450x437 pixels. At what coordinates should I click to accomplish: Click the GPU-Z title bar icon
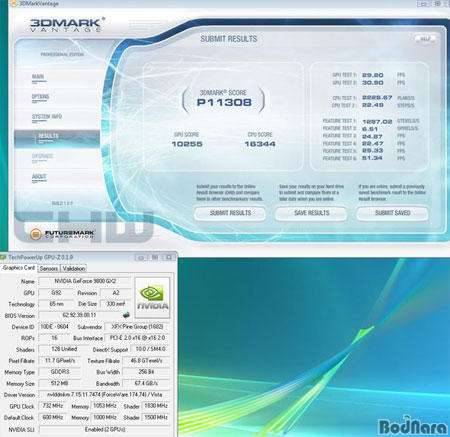click(x=3, y=257)
